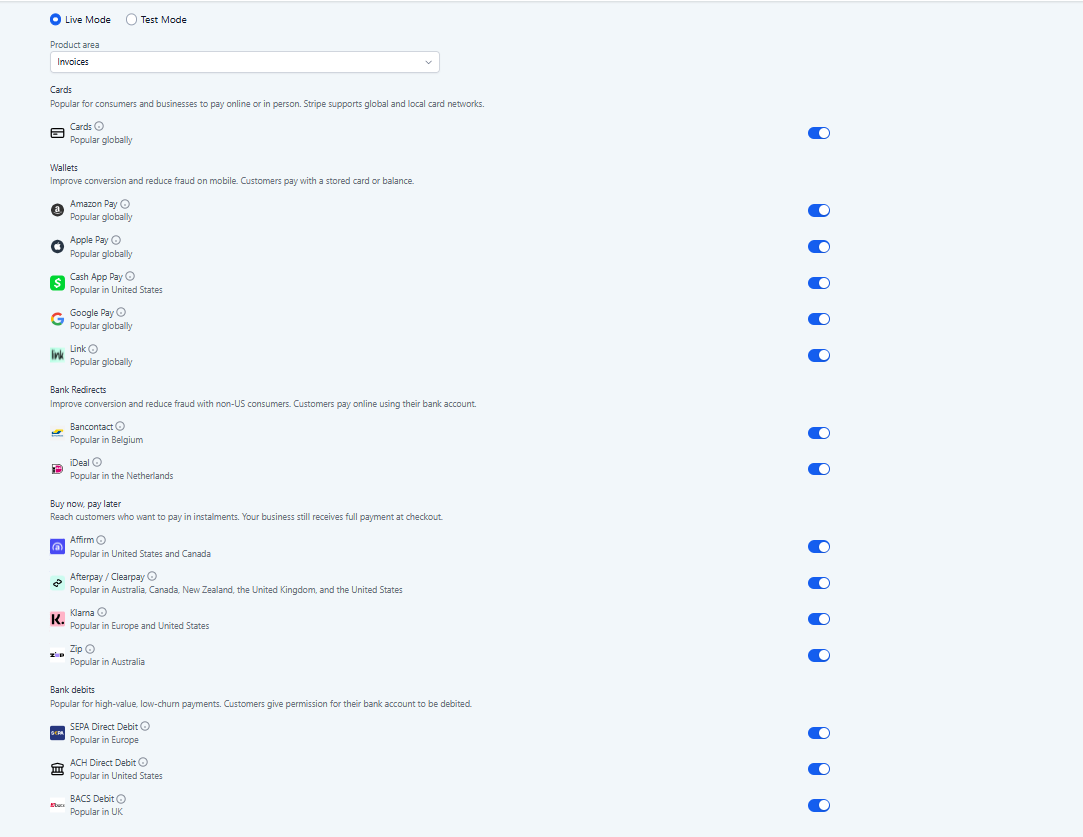This screenshot has height=837, width=1083.
Task: Toggle the Cash App Pay switch
Action: [818, 283]
